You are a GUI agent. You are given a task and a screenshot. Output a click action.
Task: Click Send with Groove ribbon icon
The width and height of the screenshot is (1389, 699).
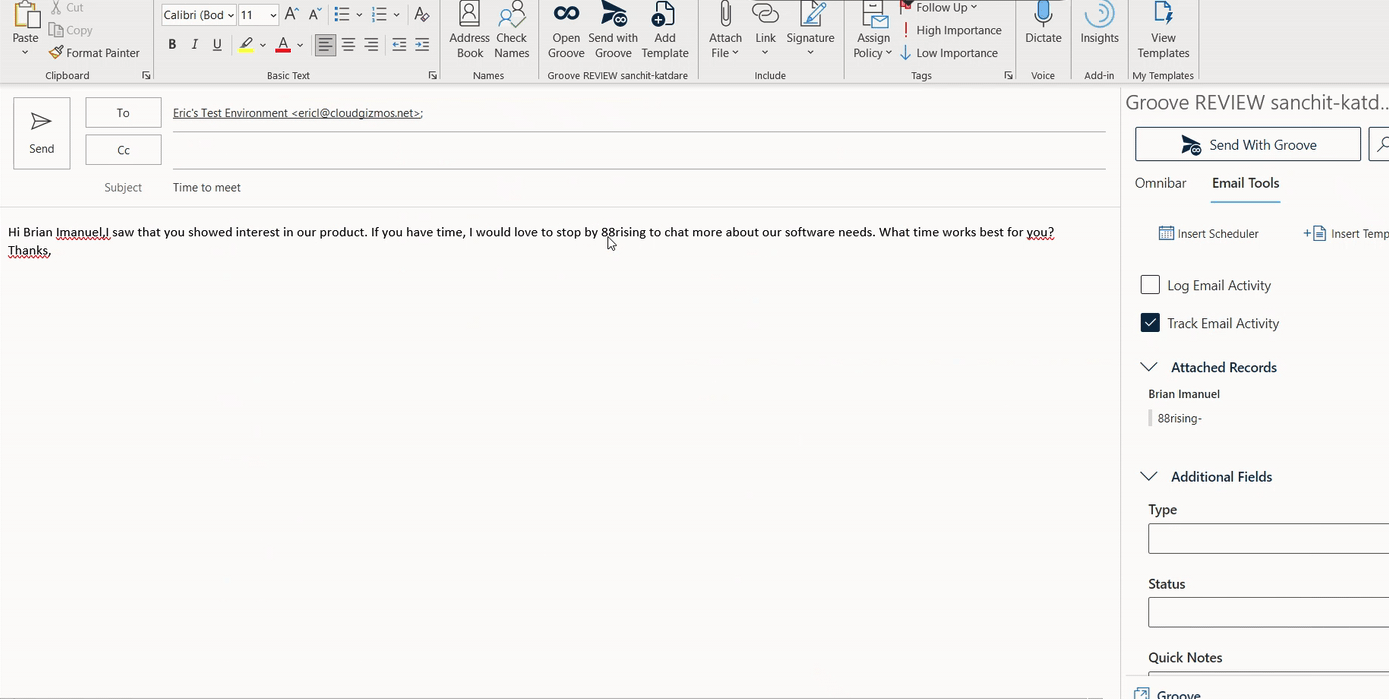click(x=613, y=31)
